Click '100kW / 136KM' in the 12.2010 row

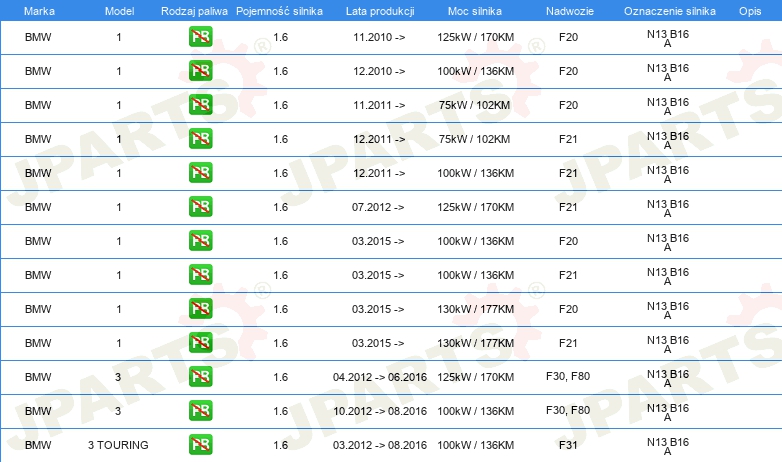(476, 71)
